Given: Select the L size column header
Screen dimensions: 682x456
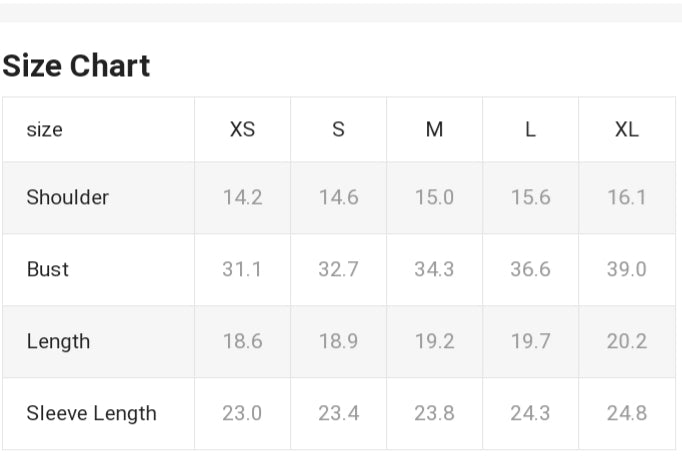Looking at the screenshot, I should coord(530,129).
